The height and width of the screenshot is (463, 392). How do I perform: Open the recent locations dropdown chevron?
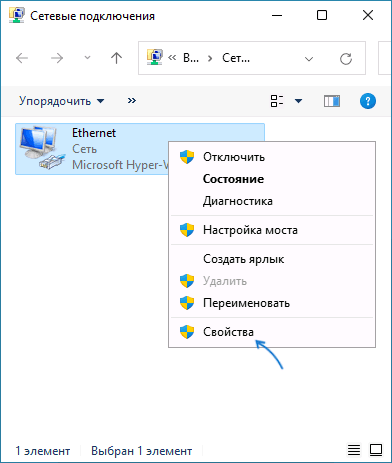pos(87,58)
